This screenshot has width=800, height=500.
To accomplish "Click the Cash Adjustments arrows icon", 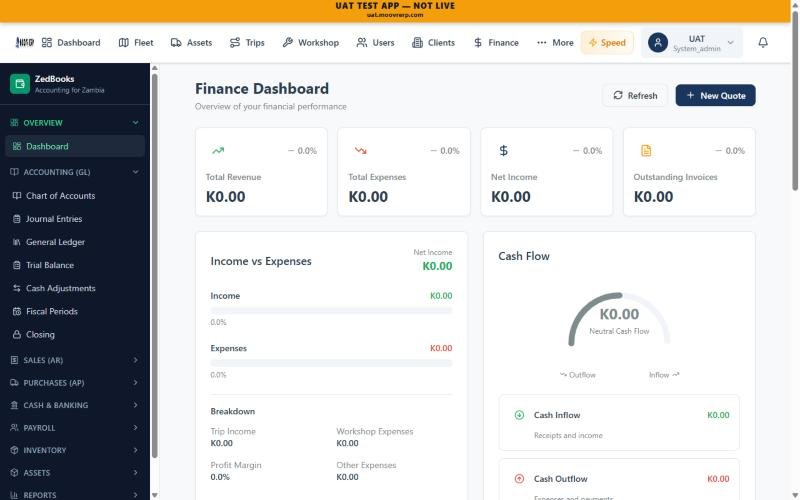I will click(17, 288).
